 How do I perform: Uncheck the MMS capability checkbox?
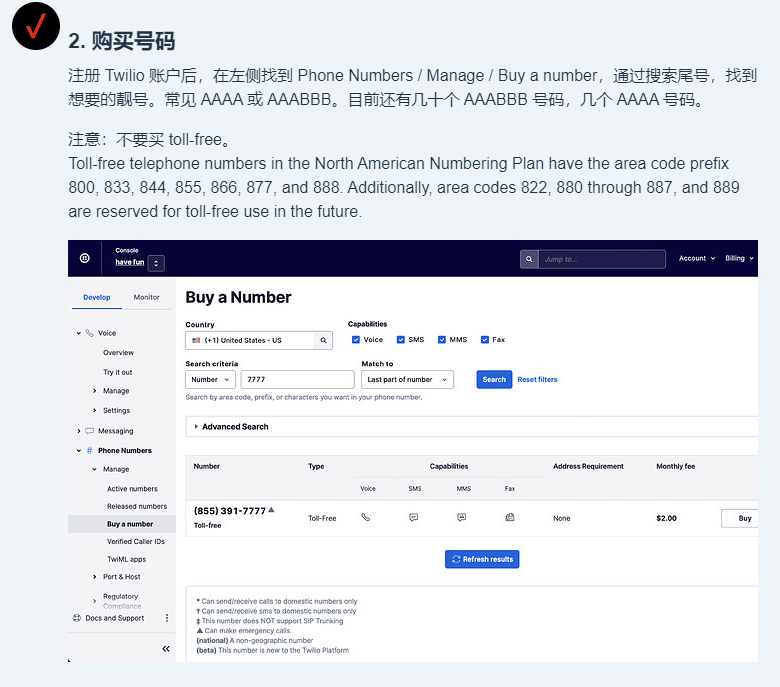click(442, 340)
